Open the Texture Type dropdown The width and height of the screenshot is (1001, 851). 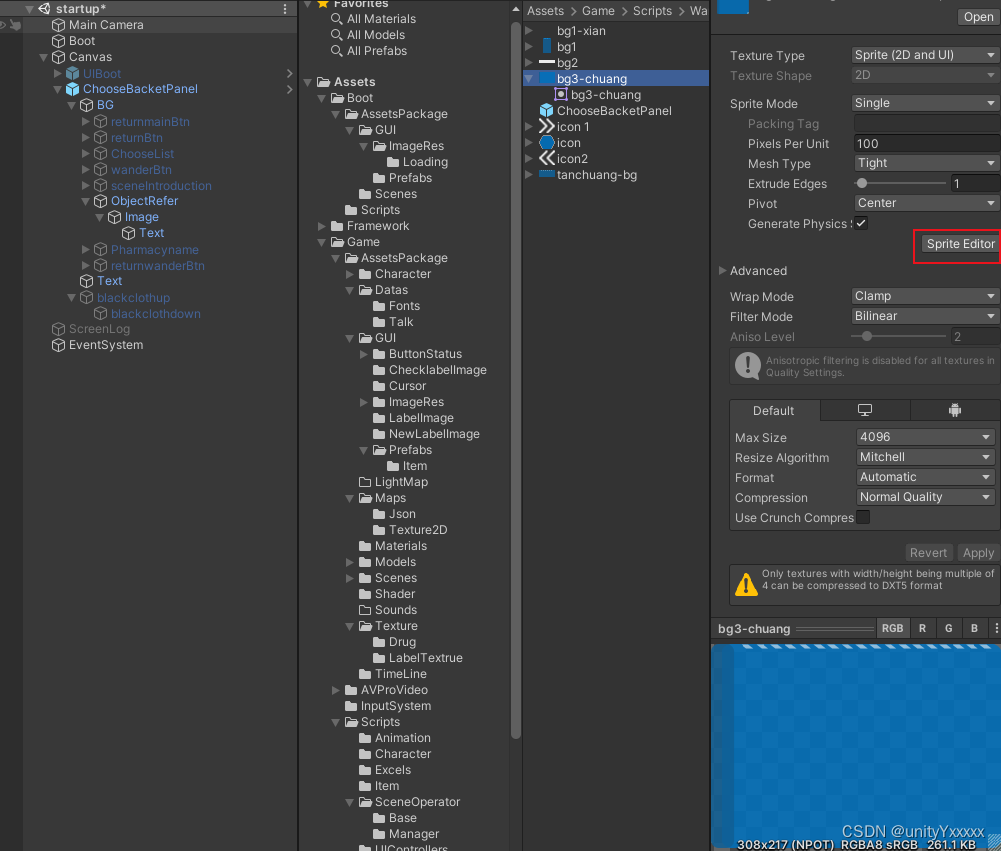coord(923,54)
